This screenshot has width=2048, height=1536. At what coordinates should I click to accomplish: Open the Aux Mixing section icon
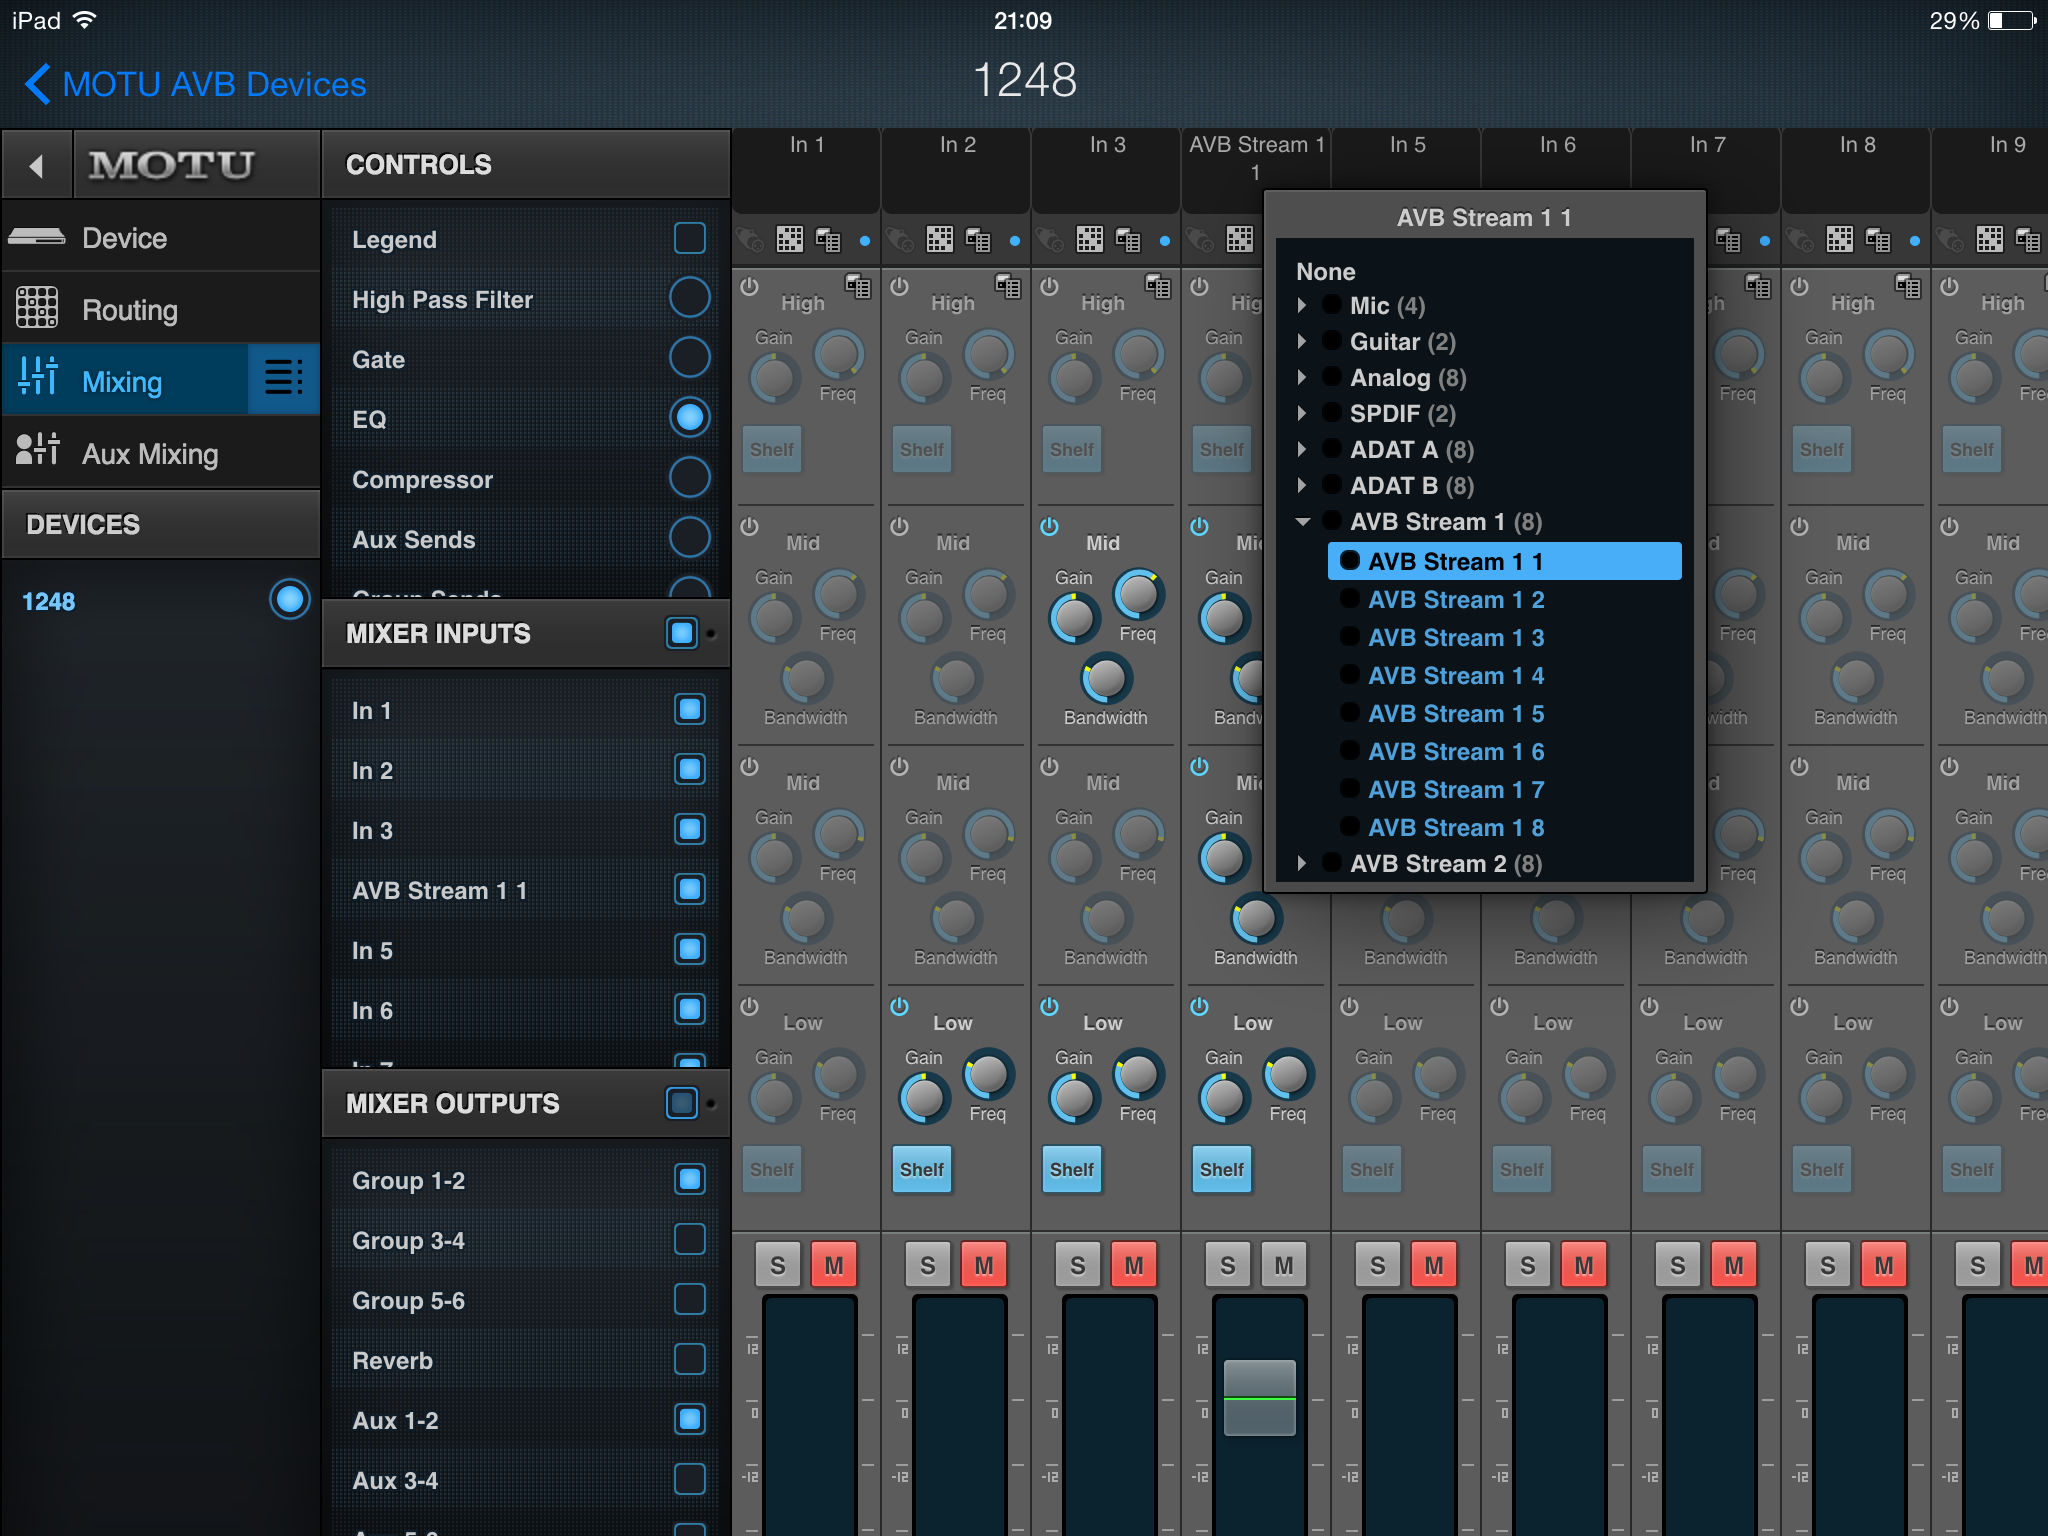pos(38,451)
